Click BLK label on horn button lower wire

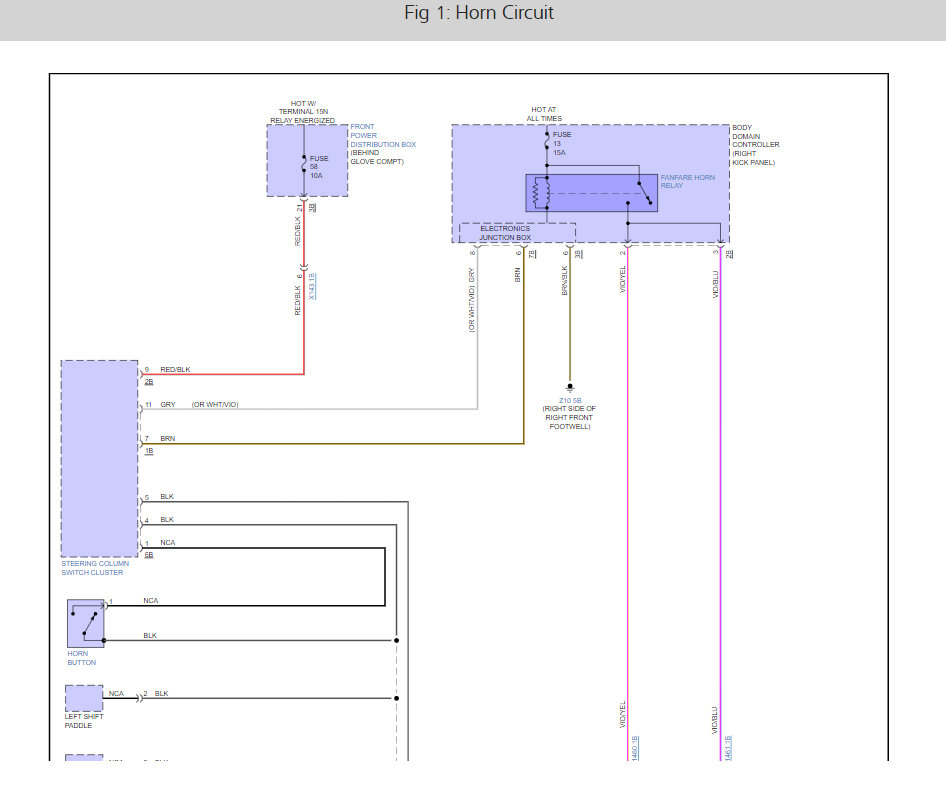[150, 635]
